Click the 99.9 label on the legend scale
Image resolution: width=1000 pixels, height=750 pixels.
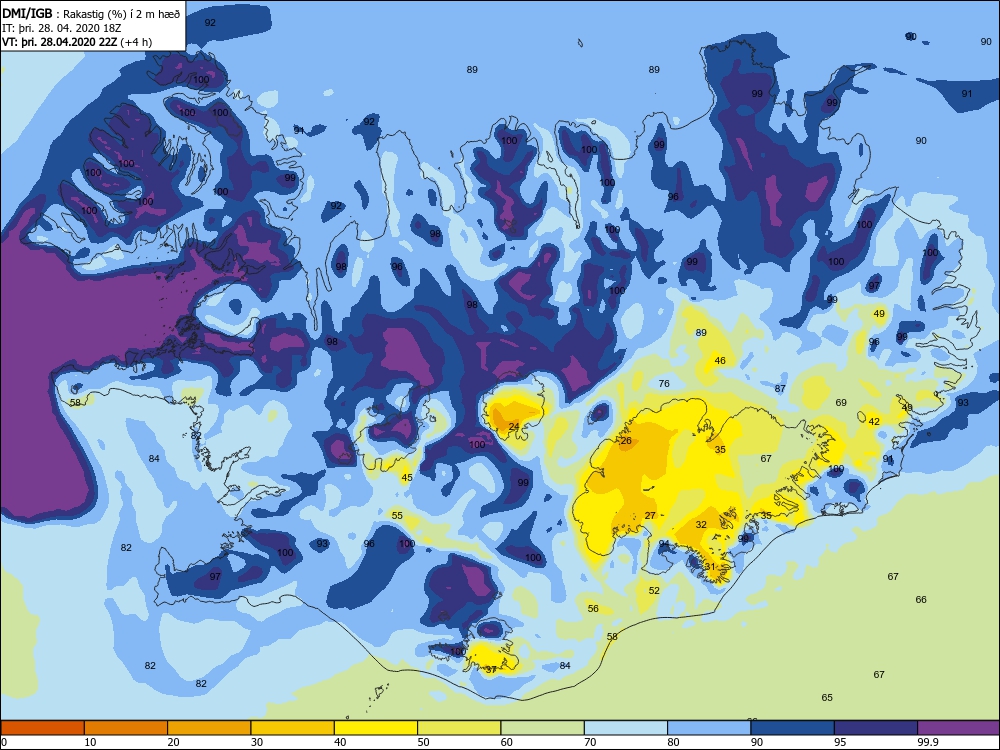point(927,742)
